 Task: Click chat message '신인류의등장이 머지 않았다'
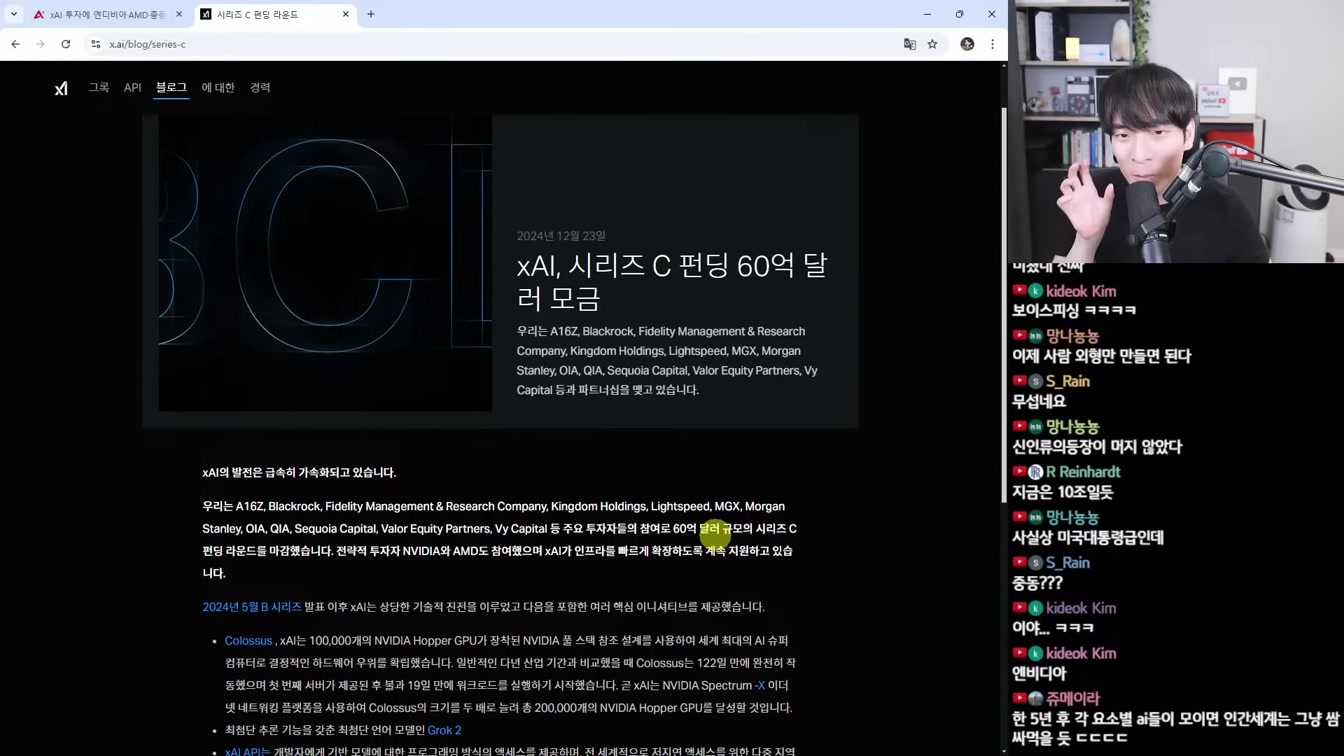1097,447
